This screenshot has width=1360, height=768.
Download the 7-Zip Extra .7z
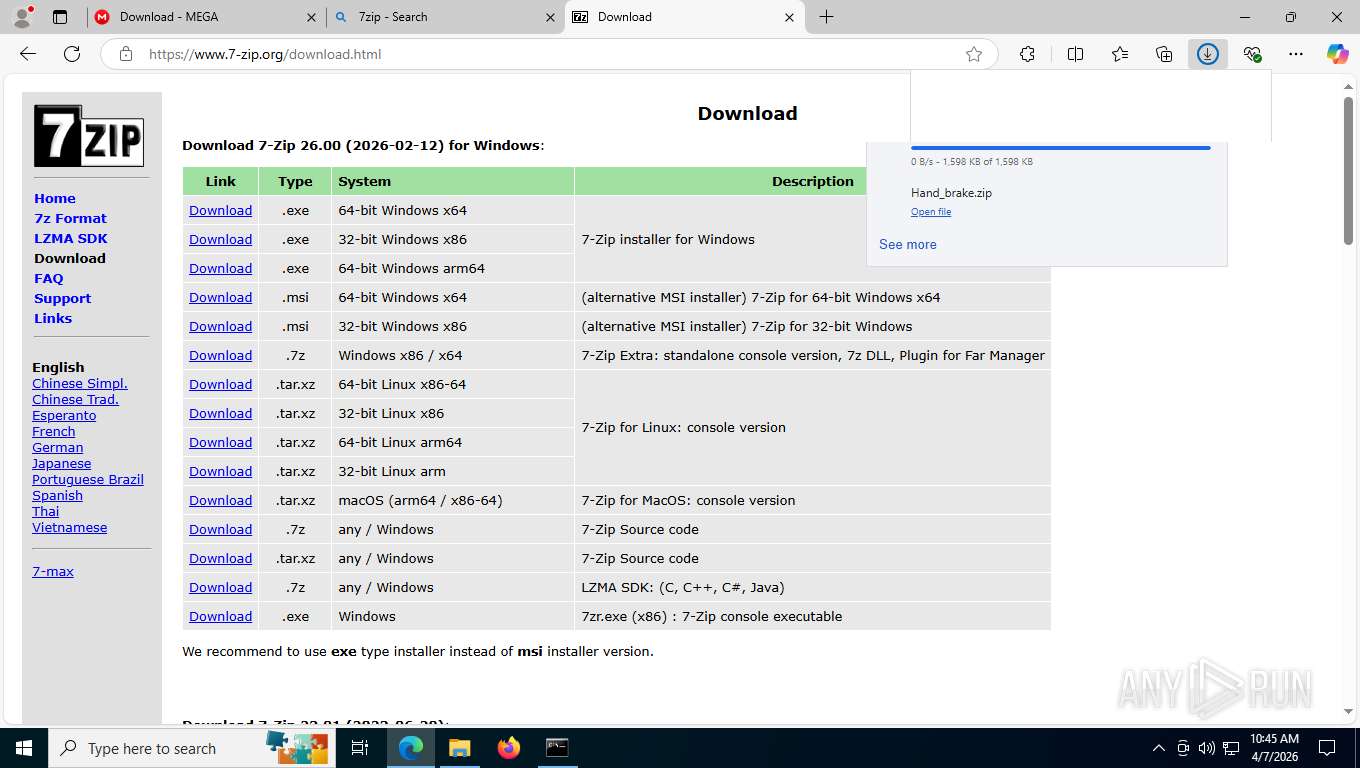coord(220,355)
